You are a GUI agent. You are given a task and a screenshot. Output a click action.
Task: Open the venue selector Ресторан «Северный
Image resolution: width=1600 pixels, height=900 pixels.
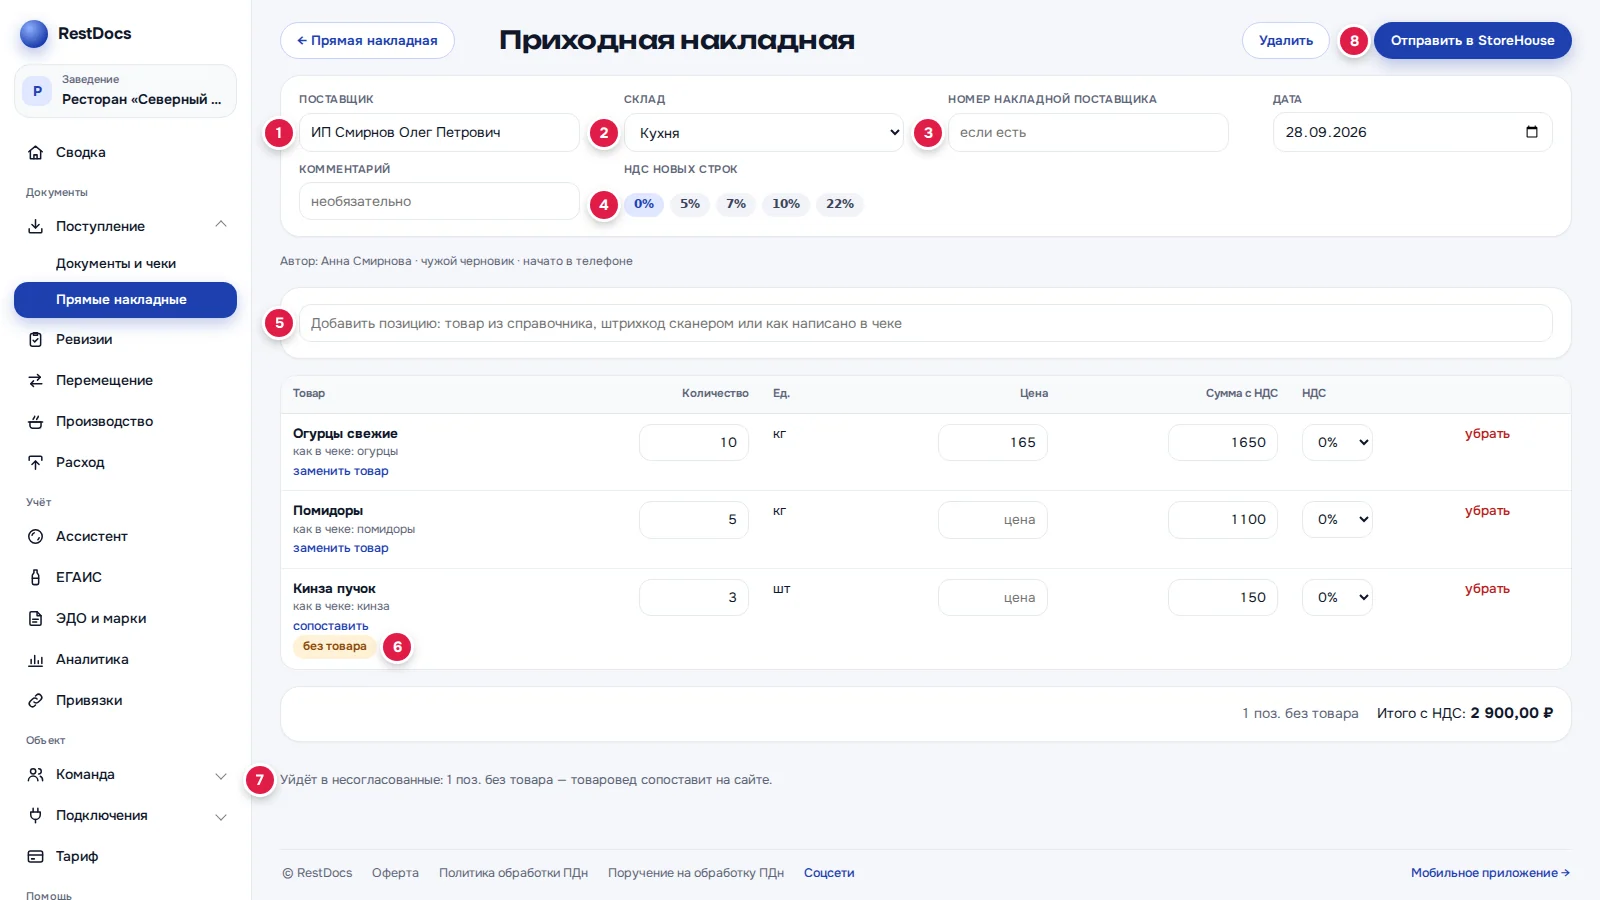pos(125,91)
